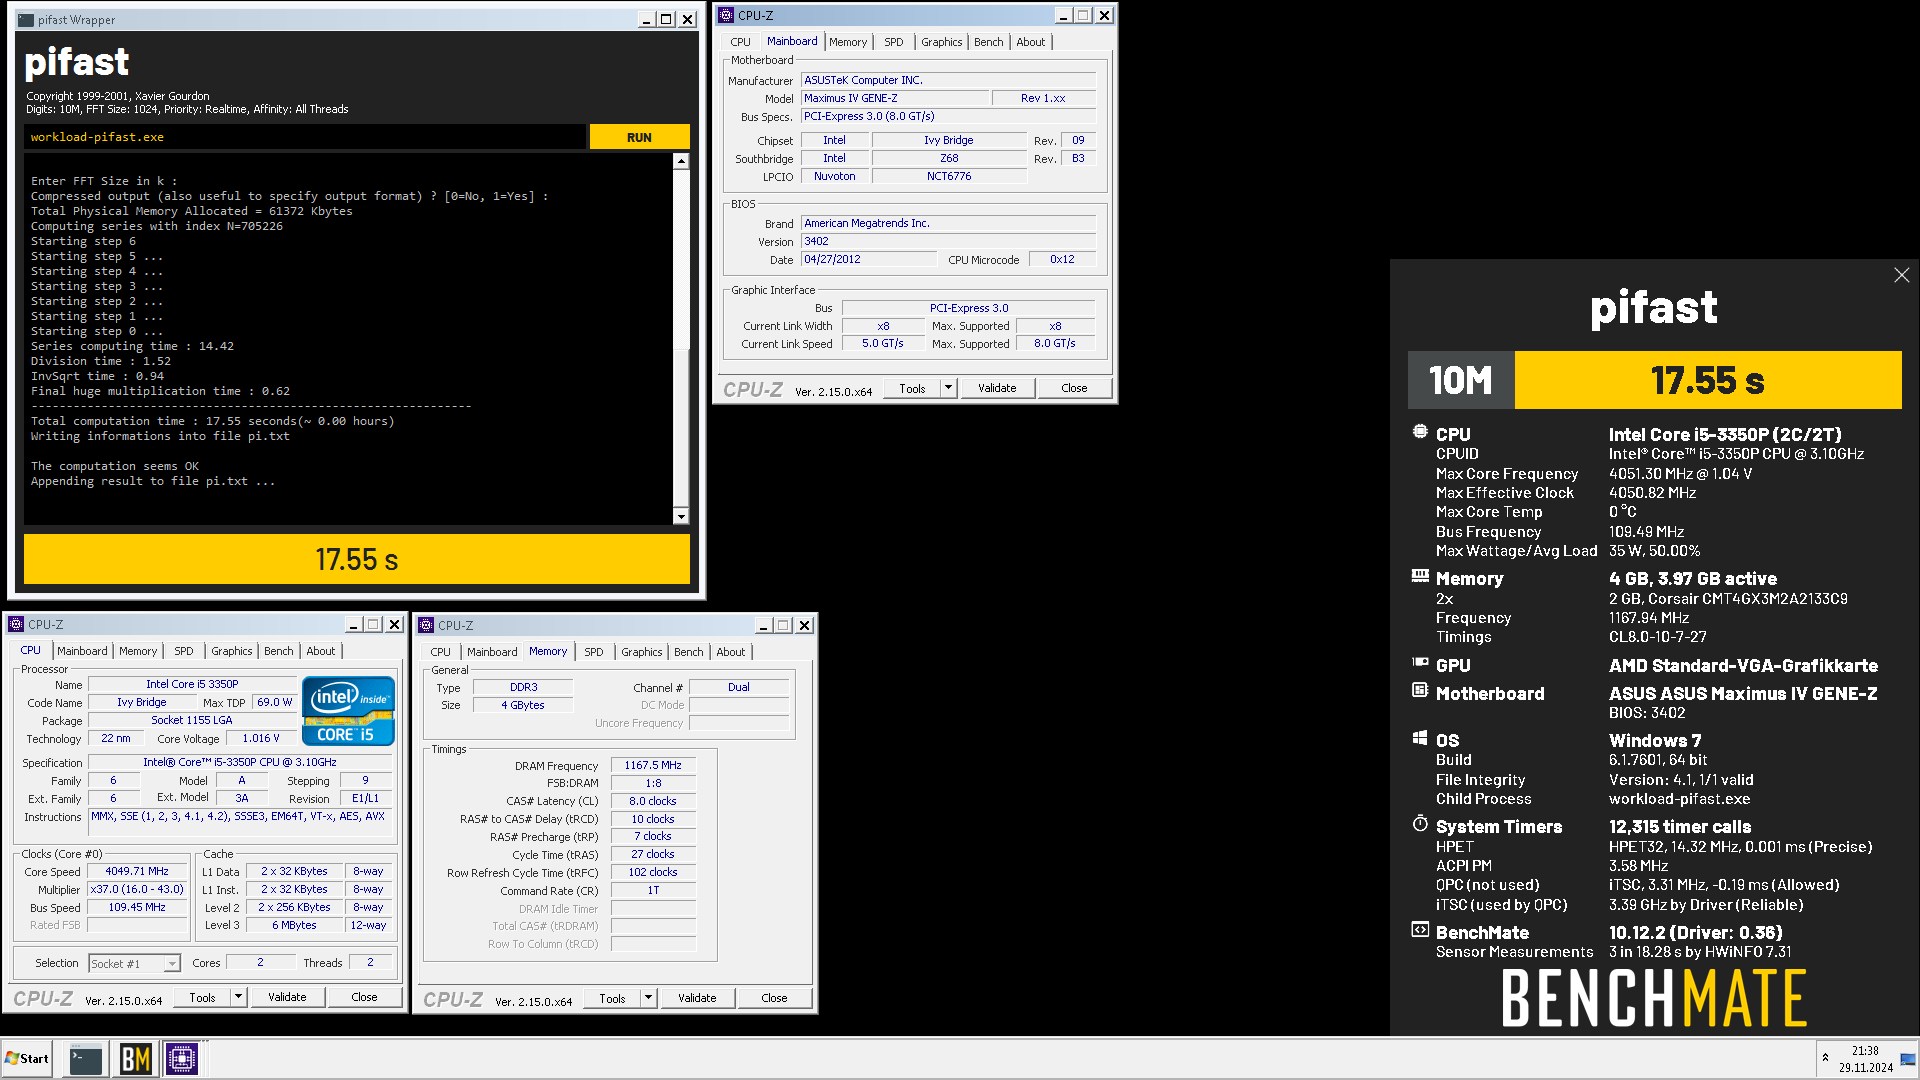
Task: Click the Core Voltage 1.016 V field
Action: coord(261,738)
